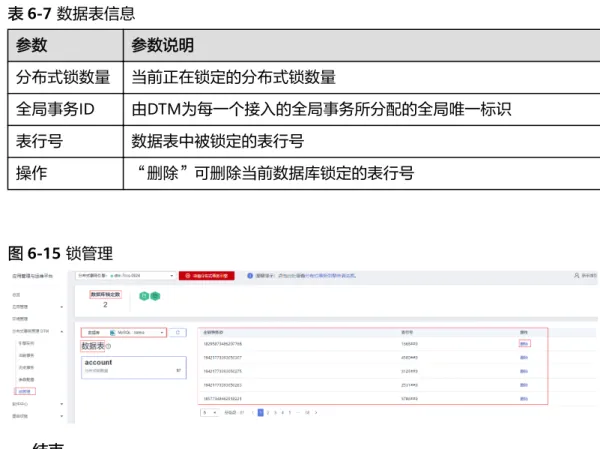Click the blue info icon in the top hint bar
The image size is (600, 449).
[250, 276]
